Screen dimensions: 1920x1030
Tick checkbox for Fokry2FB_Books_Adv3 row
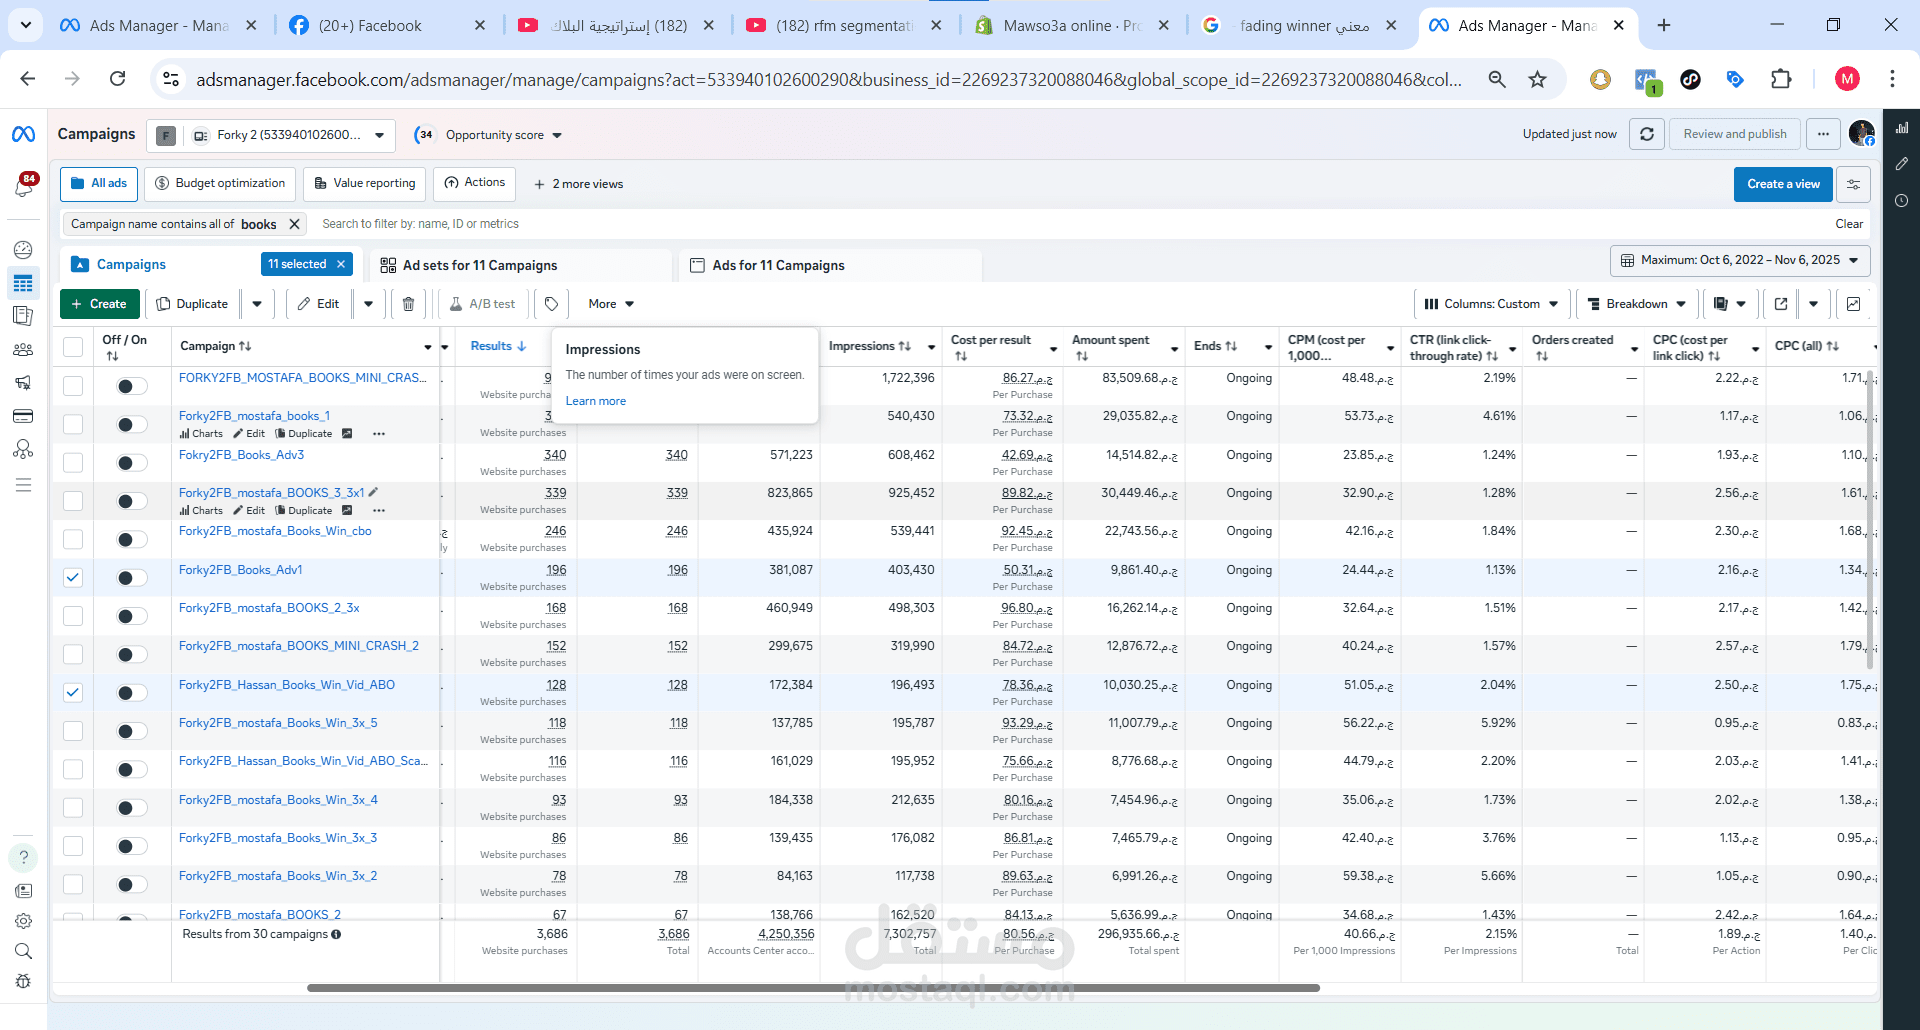73,462
